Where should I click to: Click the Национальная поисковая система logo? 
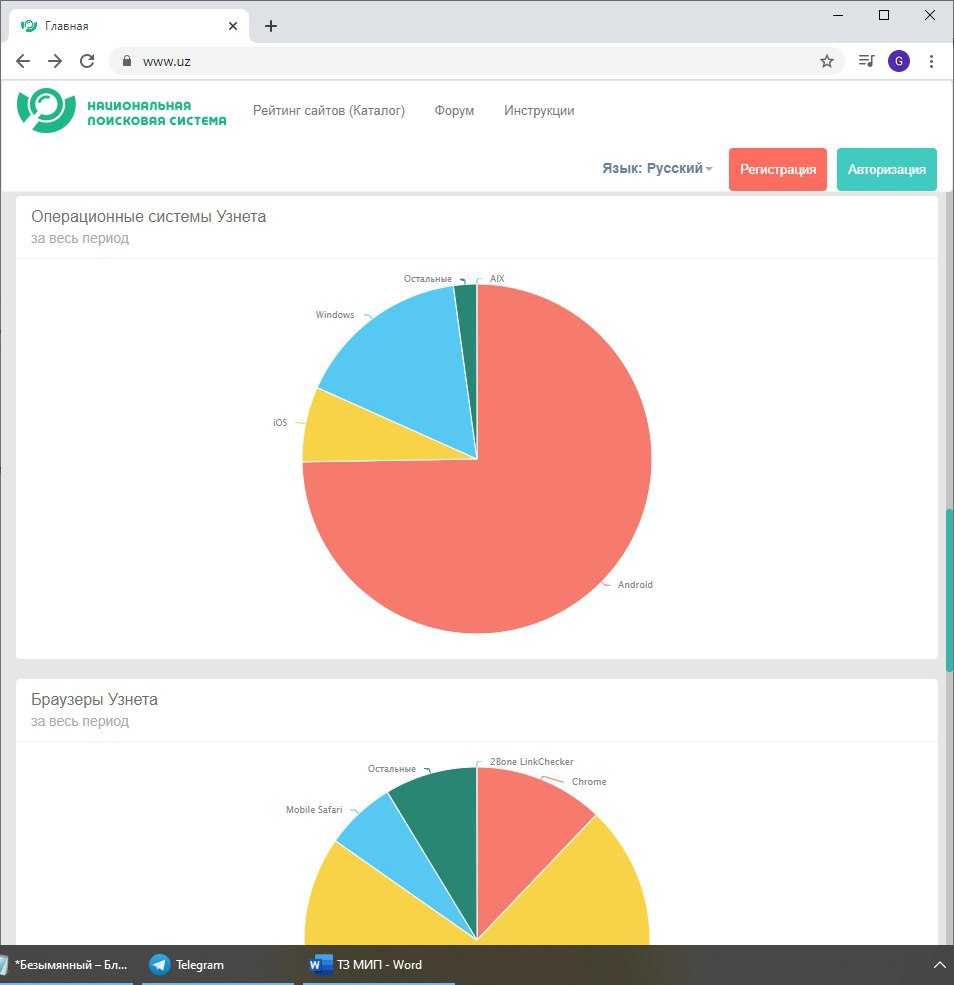[x=122, y=111]
